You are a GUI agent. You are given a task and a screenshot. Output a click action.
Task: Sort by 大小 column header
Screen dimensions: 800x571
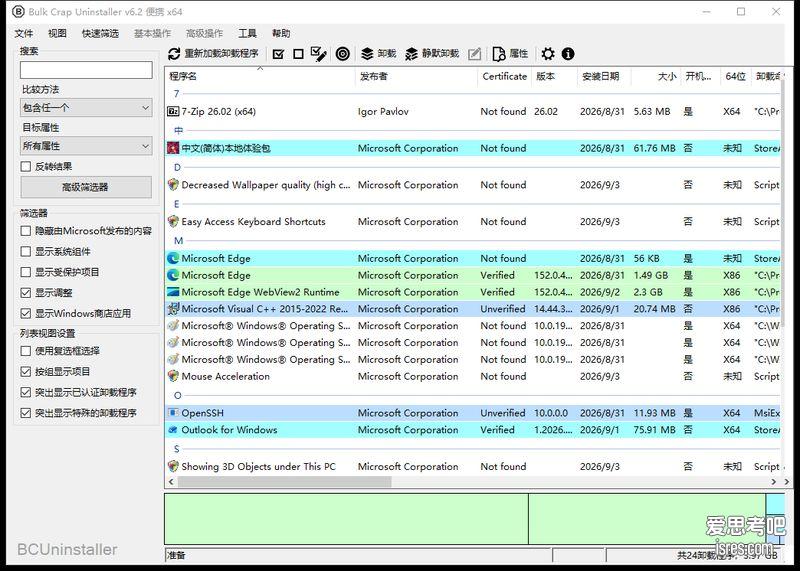point(656,77)
